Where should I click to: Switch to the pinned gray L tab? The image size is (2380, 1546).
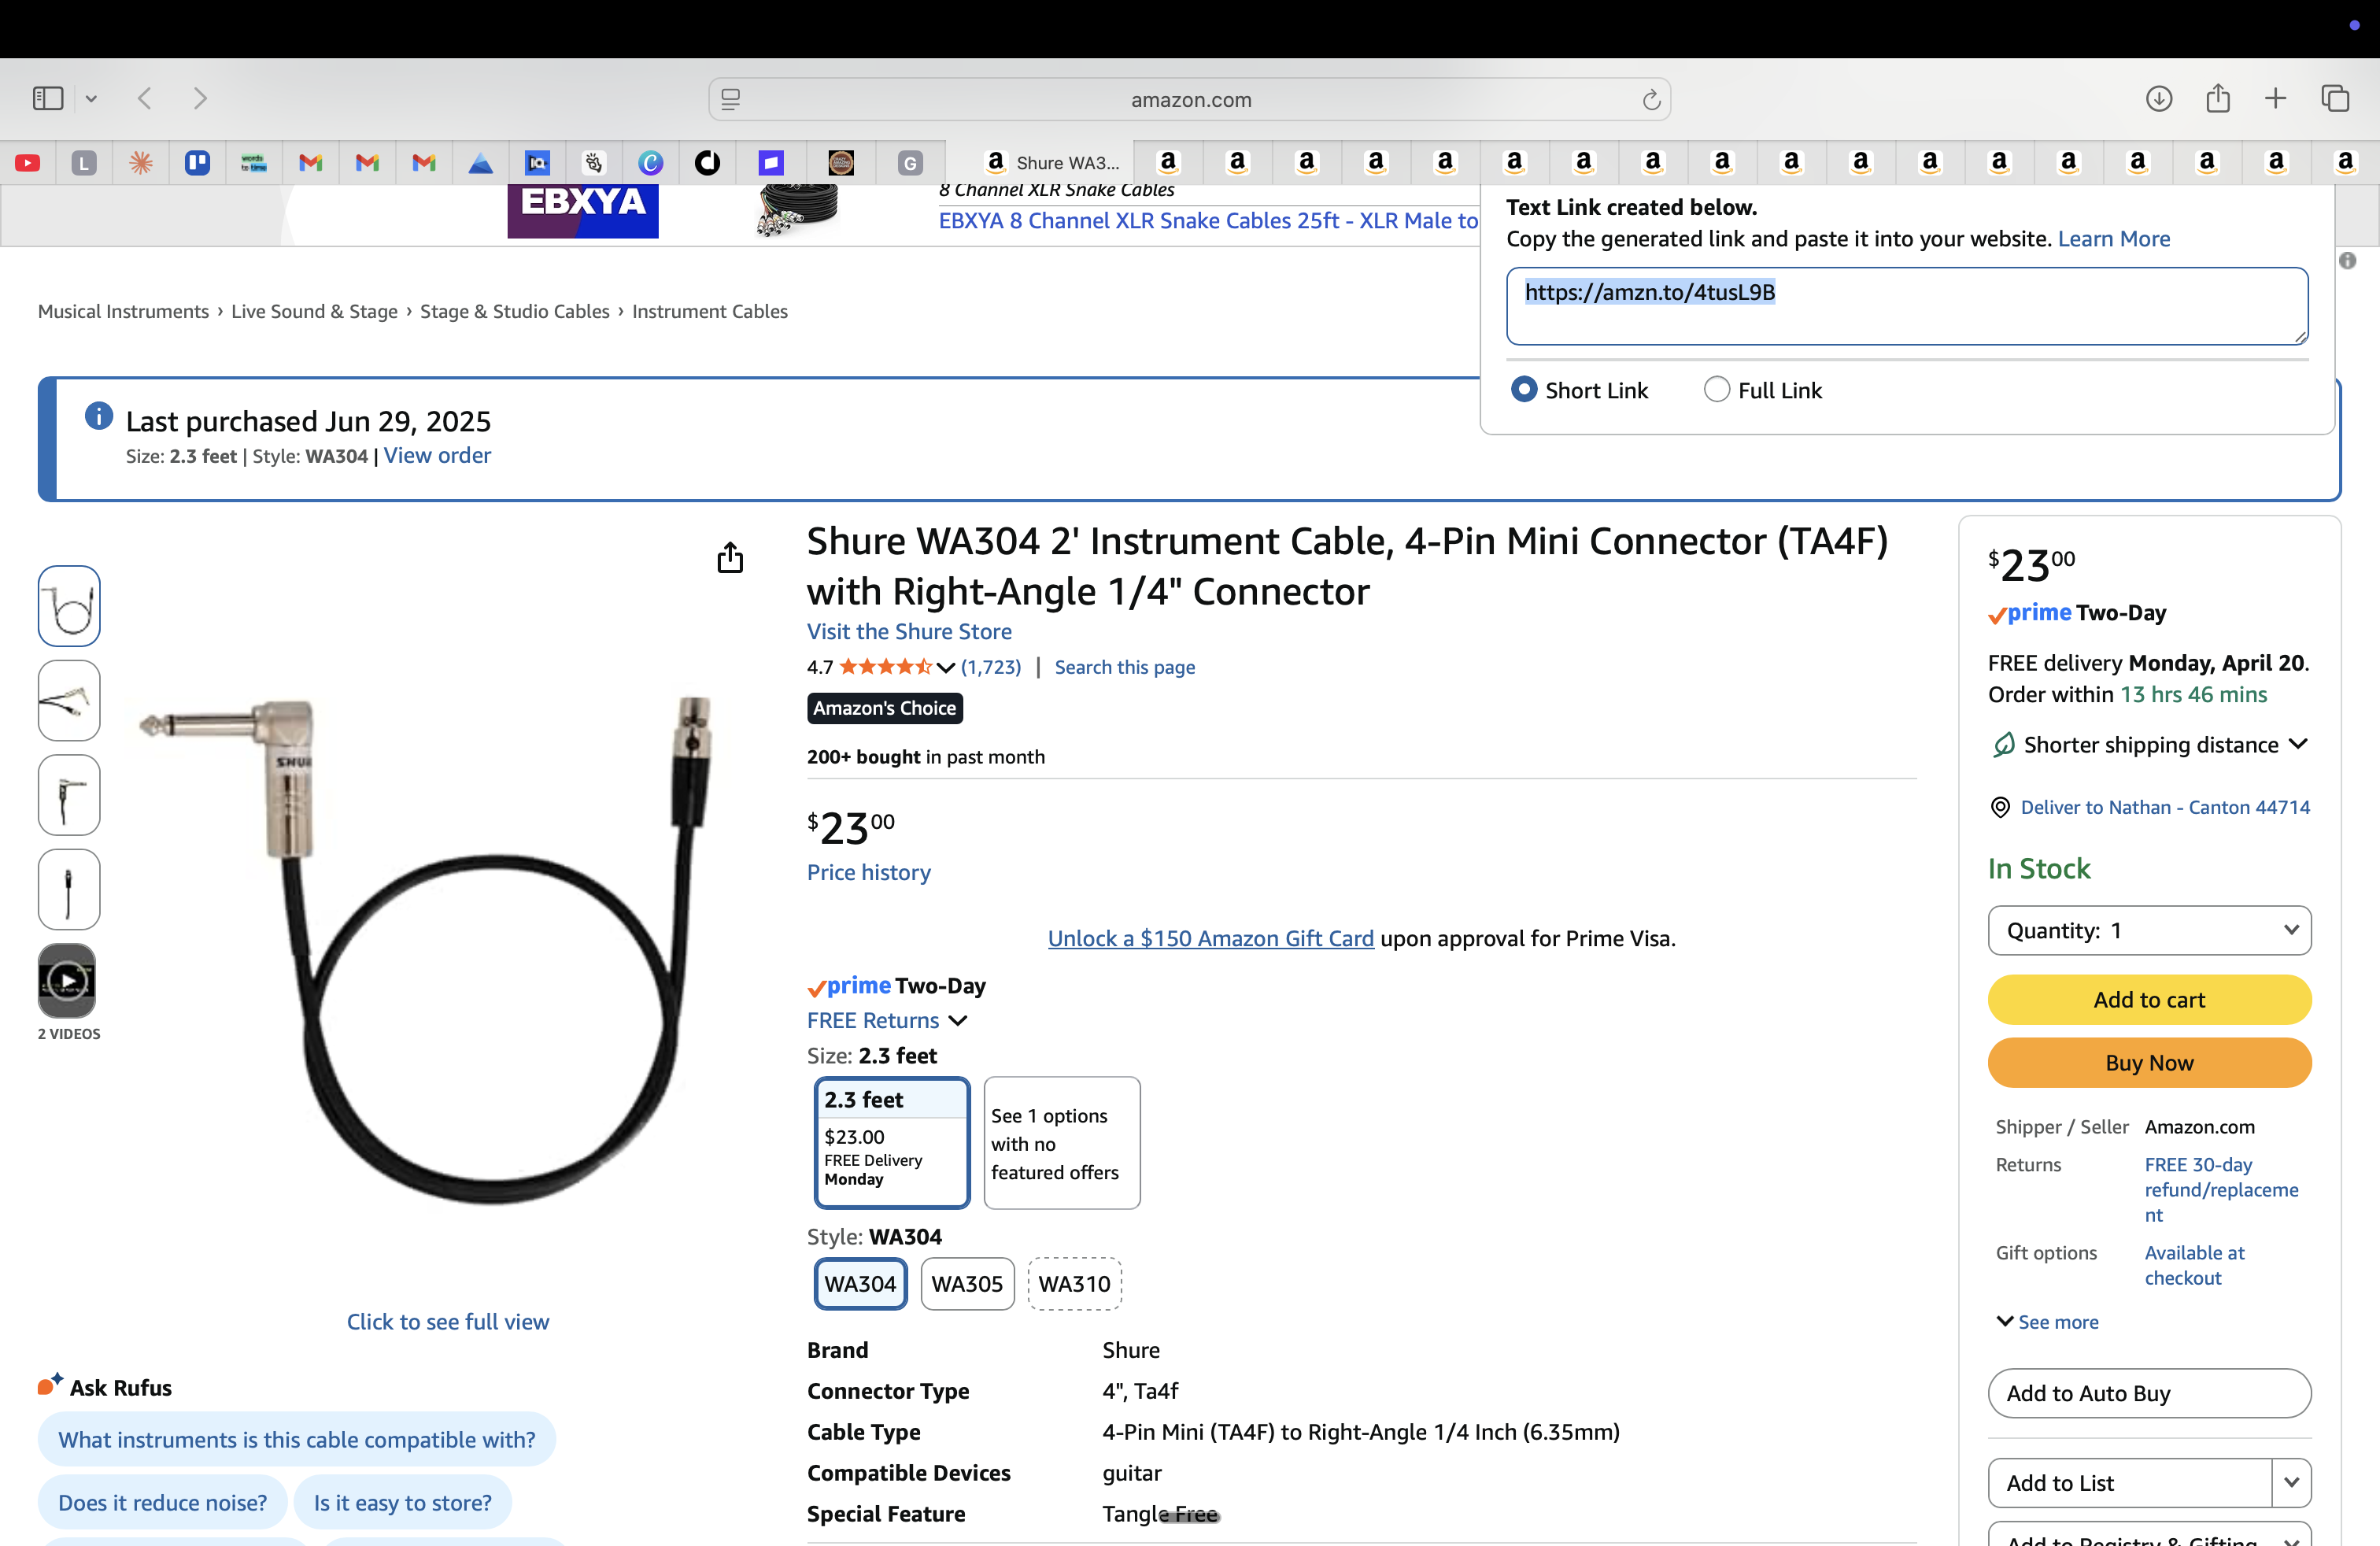[84, 163]
